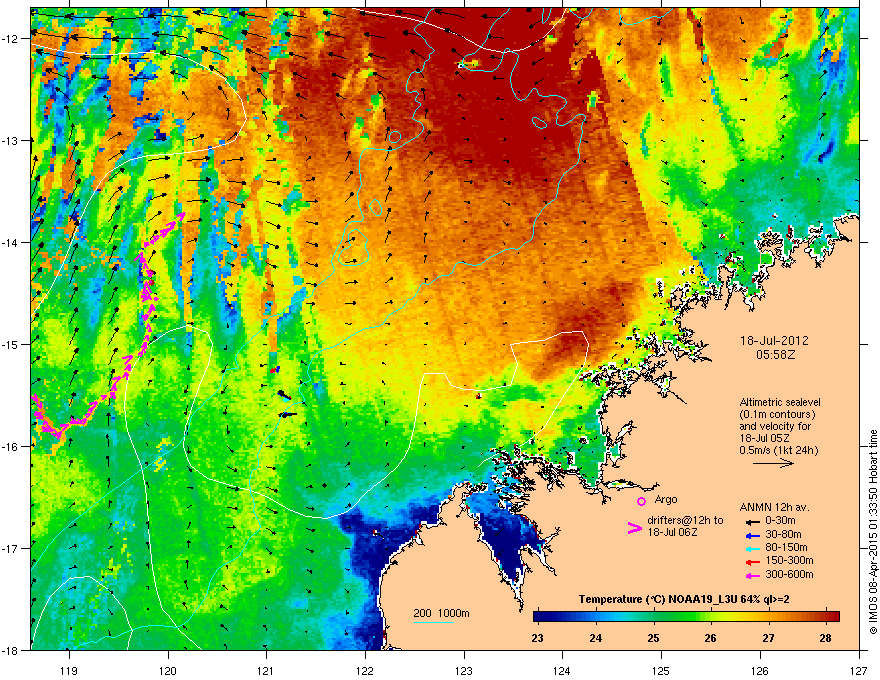Click the magenta drifters arrowhead legend symbol
Image resolution: width=880 pixels, height=680 pixels.
[634, 528]
